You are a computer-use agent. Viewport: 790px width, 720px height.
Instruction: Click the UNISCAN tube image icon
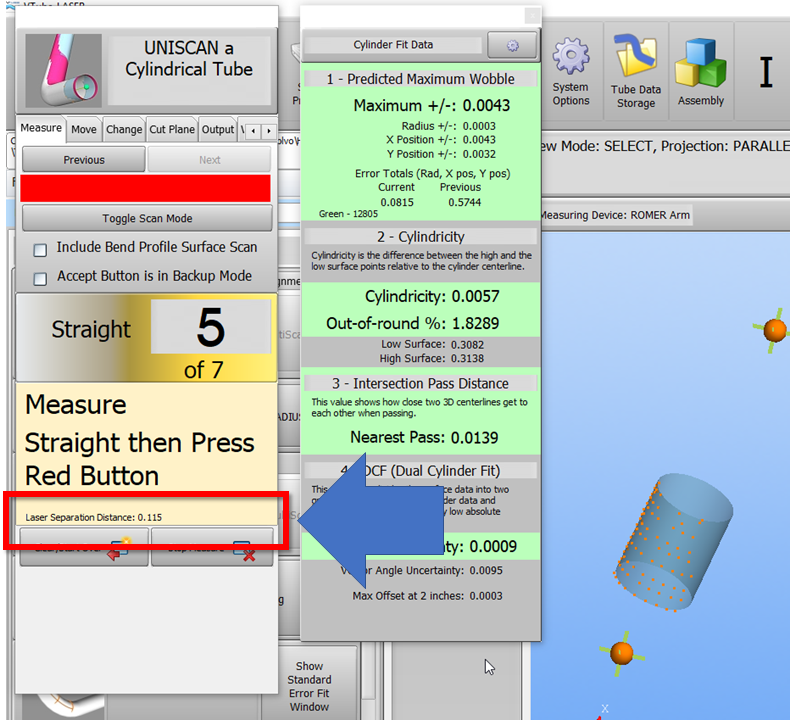[63, 72]
